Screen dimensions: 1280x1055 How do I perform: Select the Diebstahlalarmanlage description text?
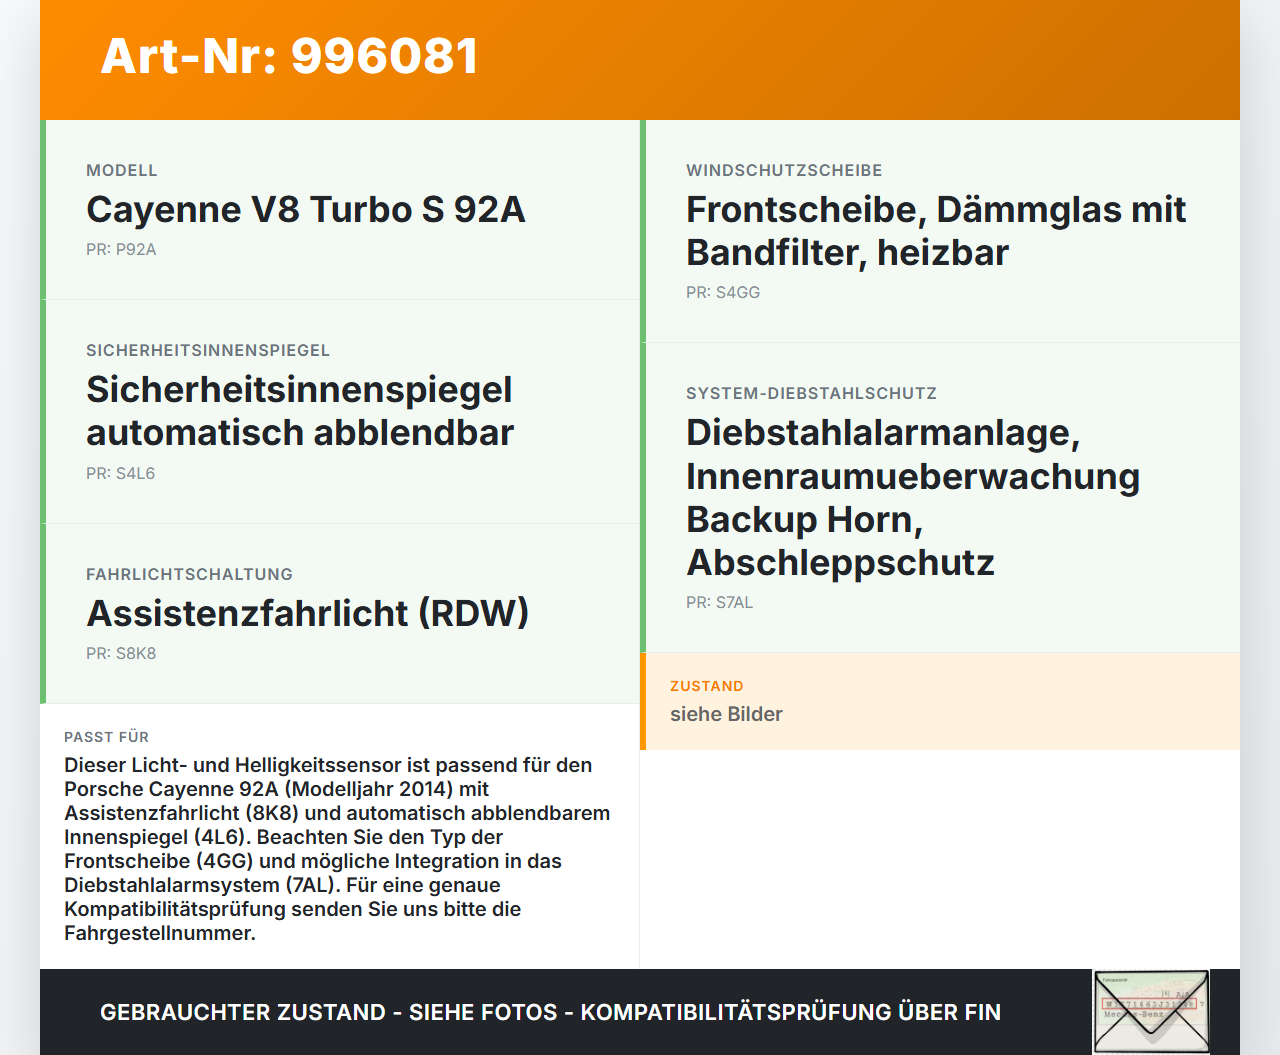[913, 497]
